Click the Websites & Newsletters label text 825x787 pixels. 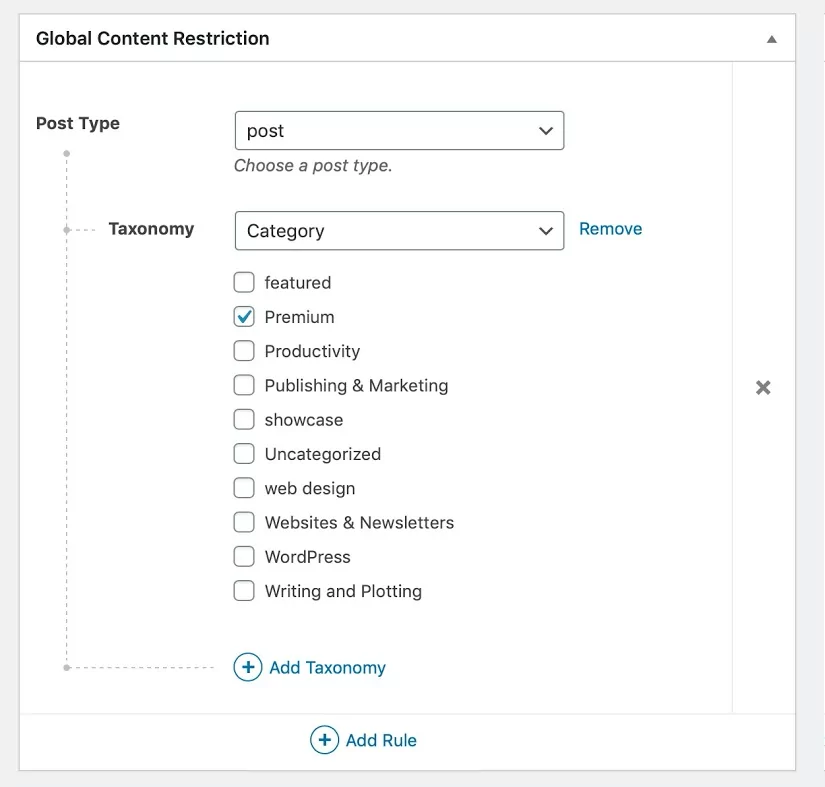[359, 522]
